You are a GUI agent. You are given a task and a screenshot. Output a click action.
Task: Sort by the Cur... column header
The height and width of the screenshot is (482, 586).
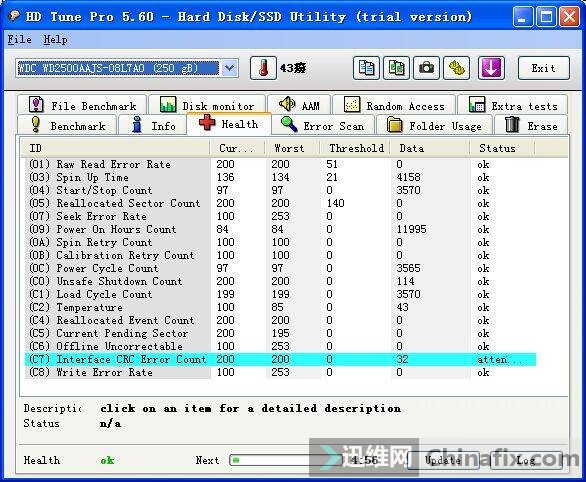pyautogui.click(x=237, y=148)
